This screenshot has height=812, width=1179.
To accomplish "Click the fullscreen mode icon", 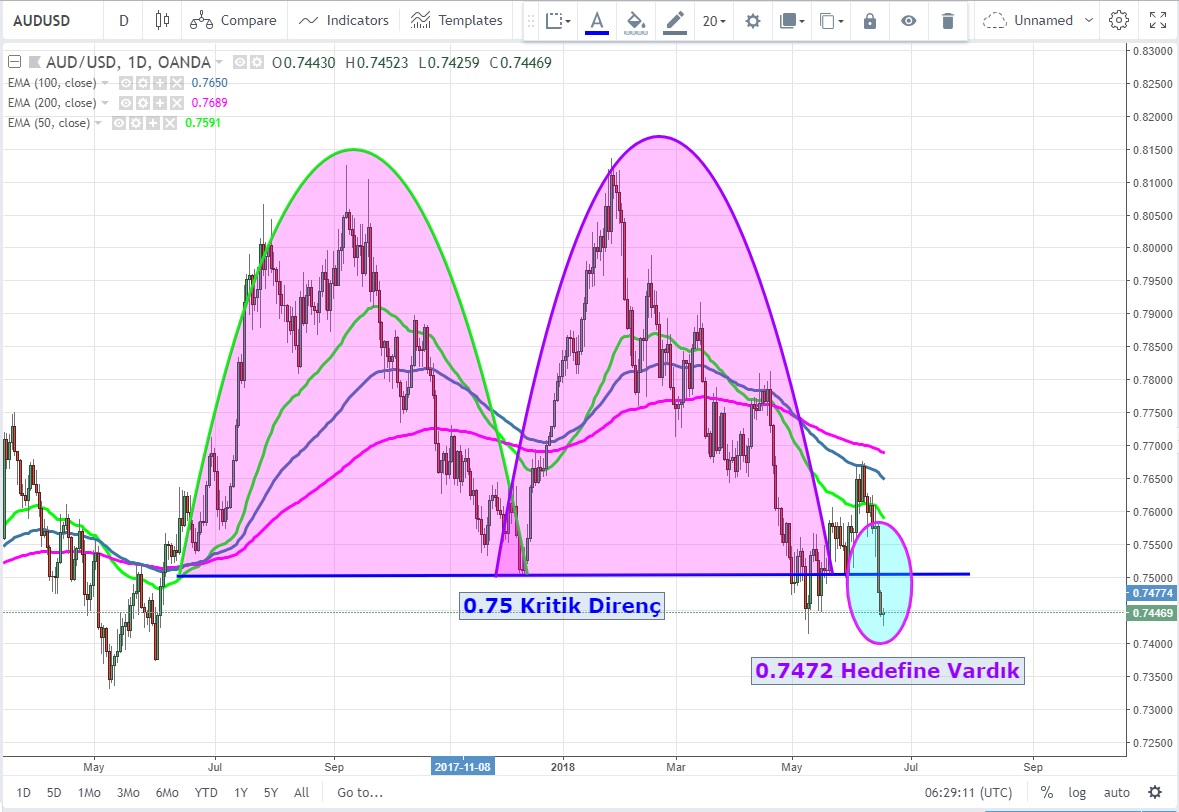I will [x=1157, y=20].
